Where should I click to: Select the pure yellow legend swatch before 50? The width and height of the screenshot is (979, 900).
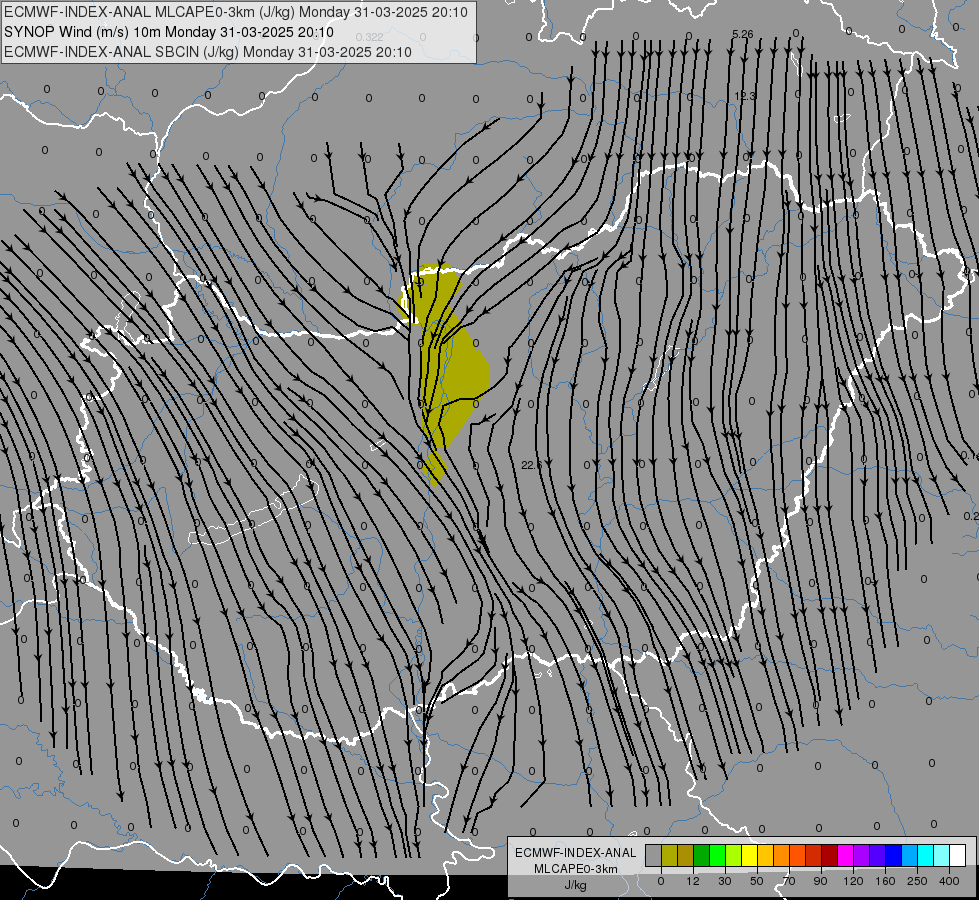pyautogui.click(x=749, y=856)
